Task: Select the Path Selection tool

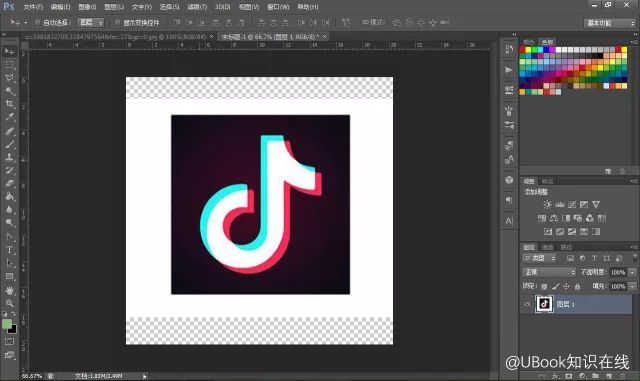Action: [9, 263]
